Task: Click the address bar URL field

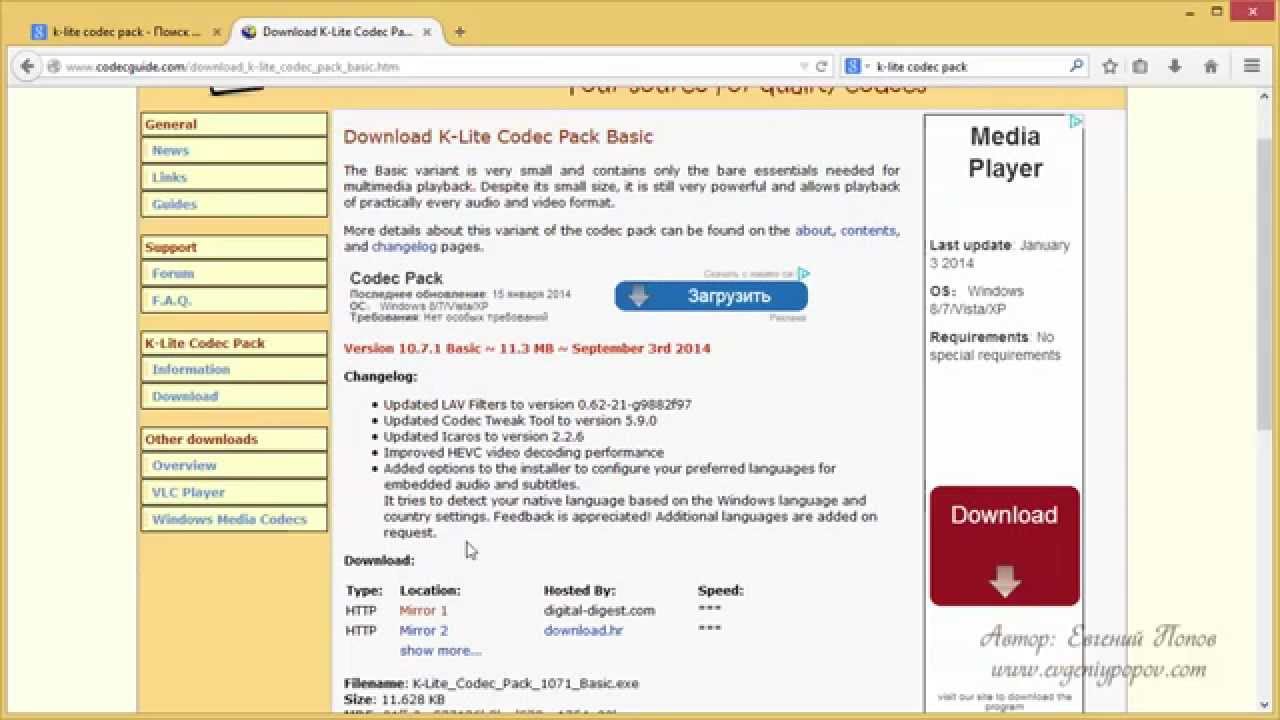Action: [x=430, y=67]
